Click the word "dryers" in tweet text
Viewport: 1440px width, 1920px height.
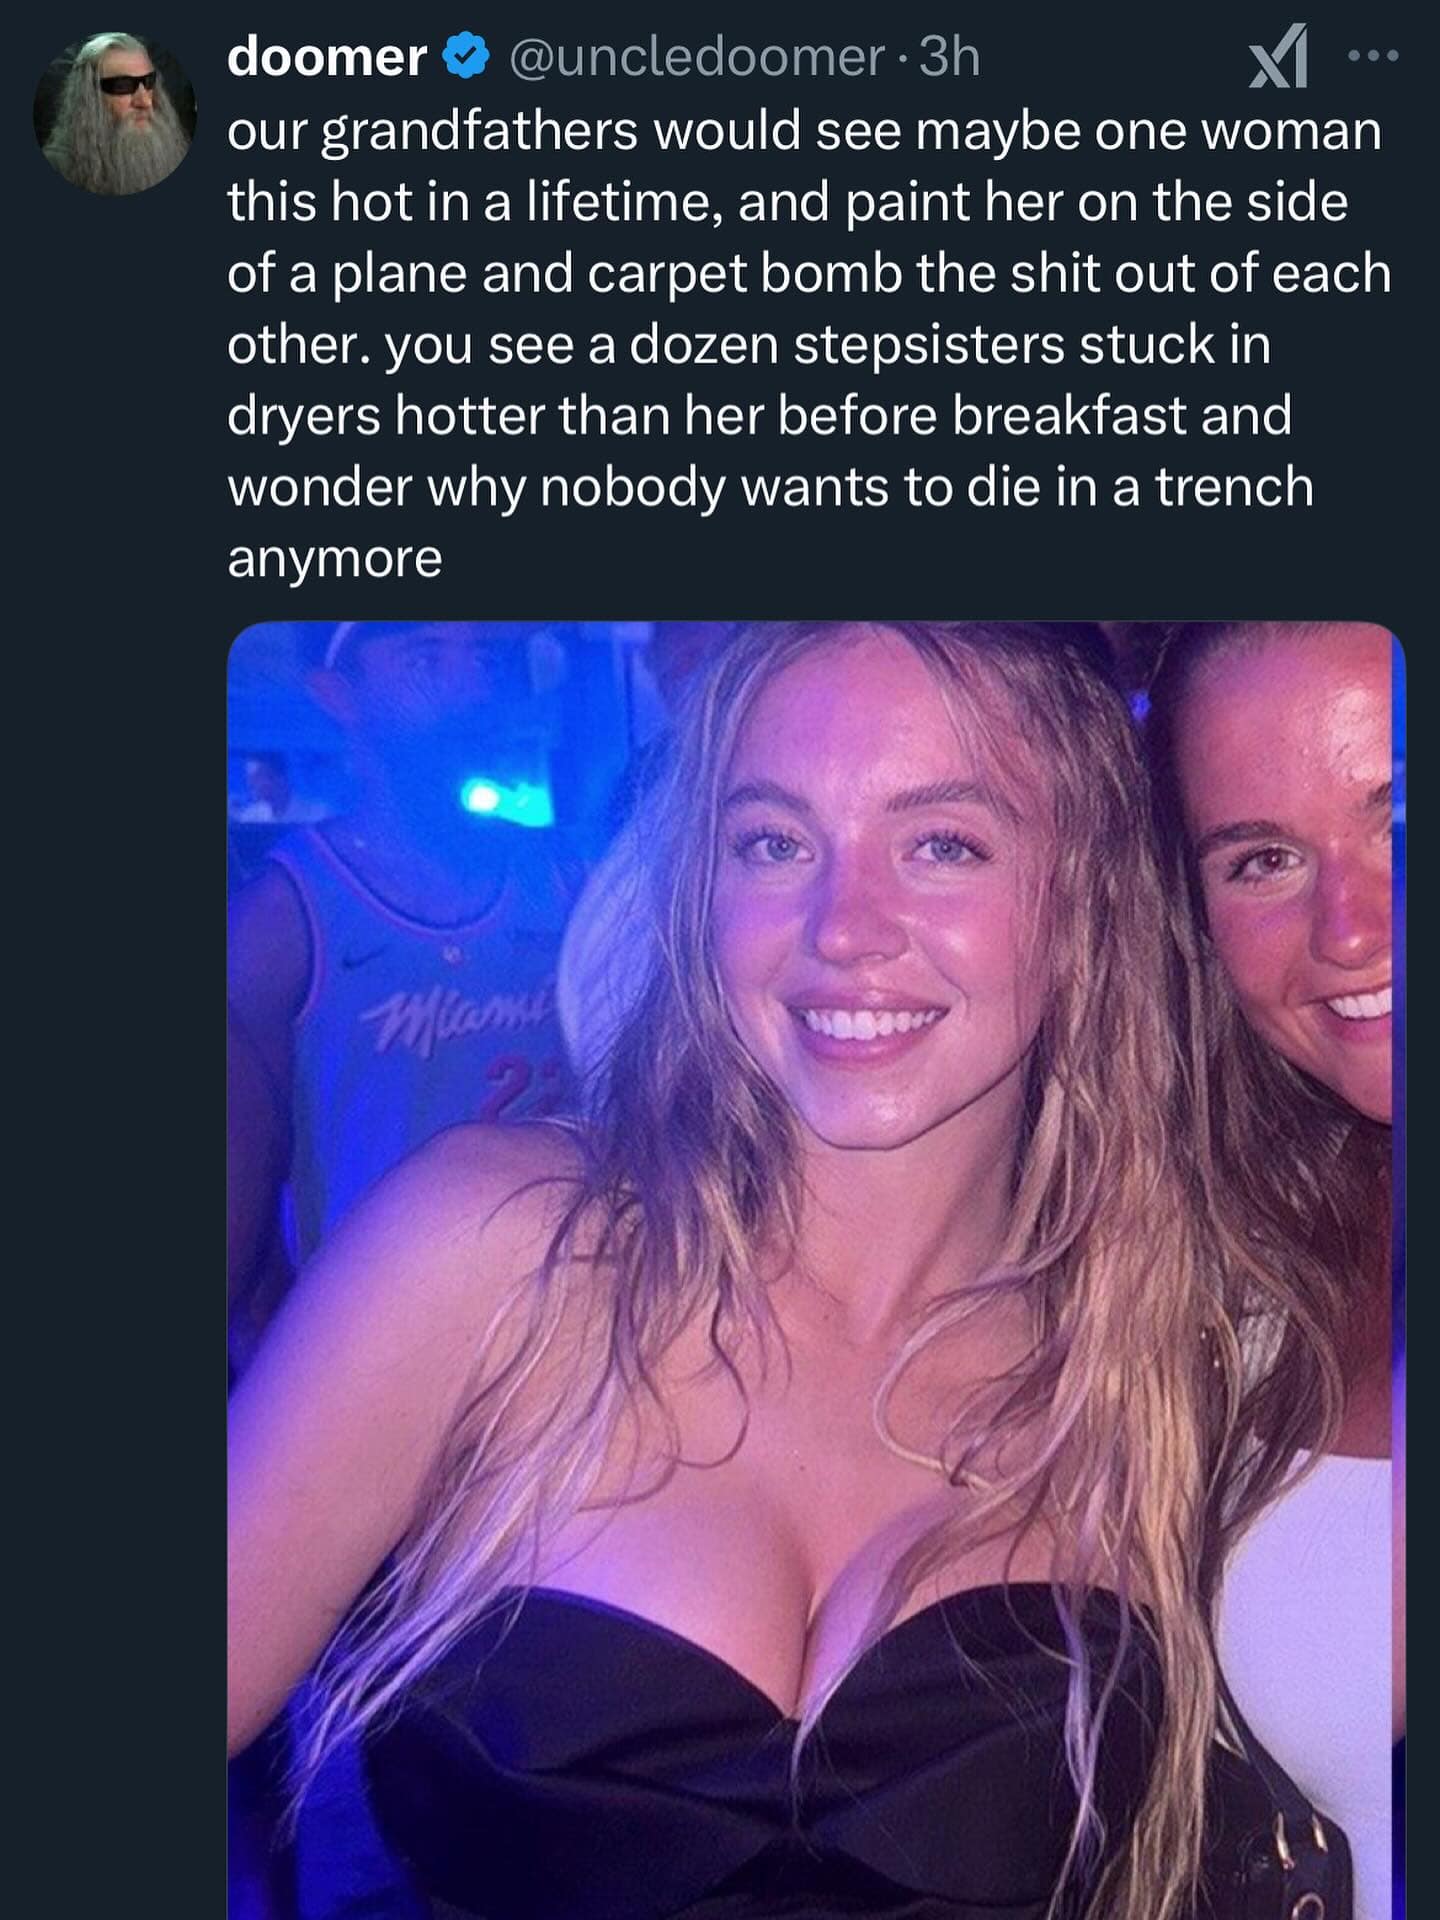pos(303,416)
